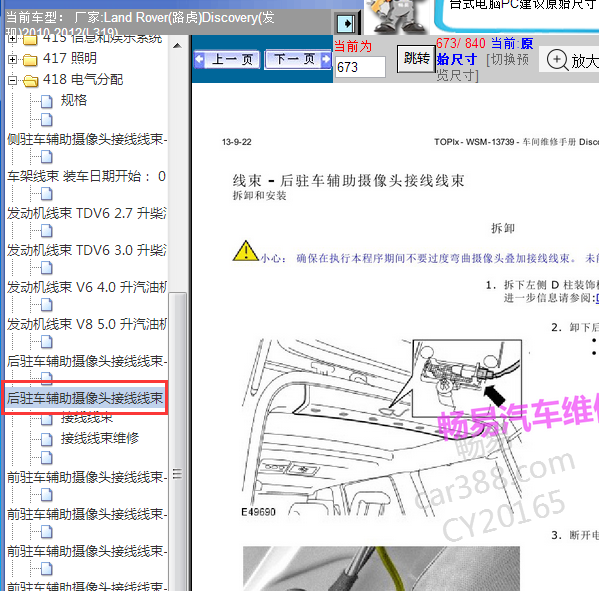
Task: Click the 跳转 jump button
Action: click(416, 58)
